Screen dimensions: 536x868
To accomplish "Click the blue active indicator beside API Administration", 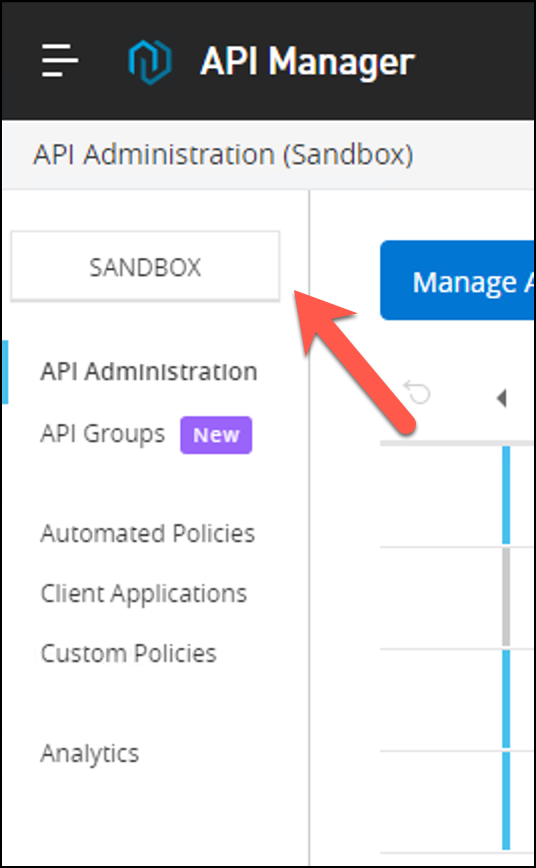I will click(x=5, y=372).
